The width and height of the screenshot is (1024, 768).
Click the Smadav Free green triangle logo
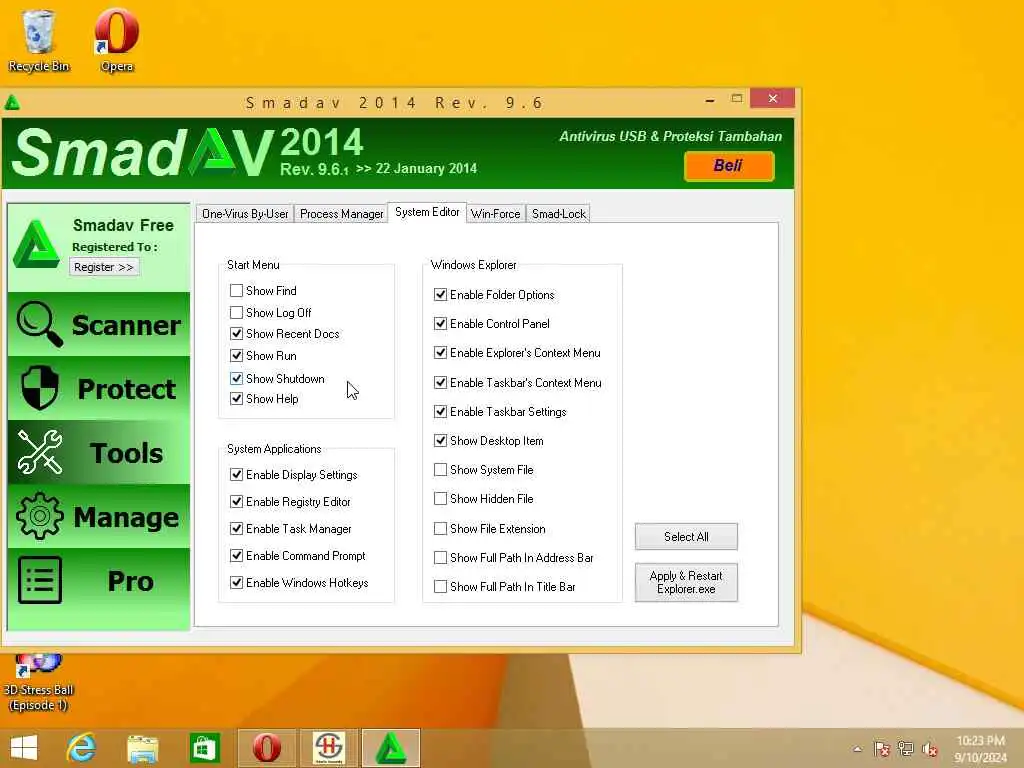click(x=36, y=245)
